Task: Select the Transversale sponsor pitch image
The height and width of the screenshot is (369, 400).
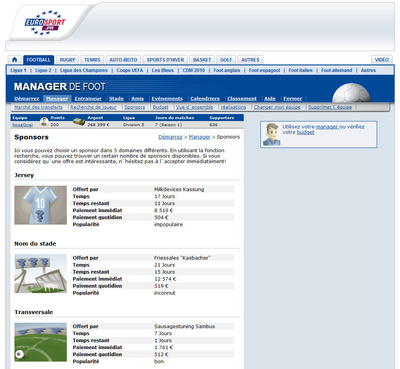Action: 41,342
